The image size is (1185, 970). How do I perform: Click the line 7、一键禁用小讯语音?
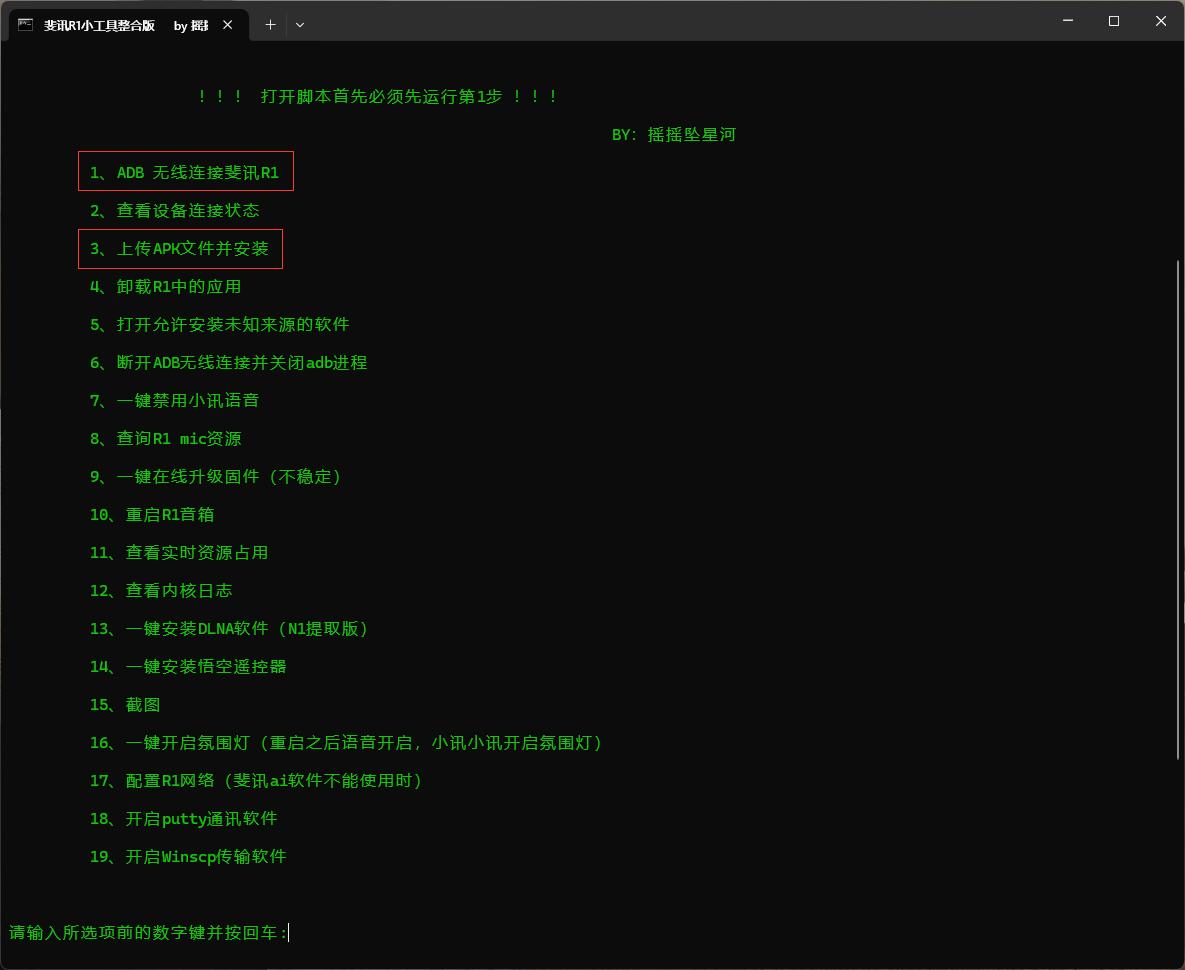[175, 400]
